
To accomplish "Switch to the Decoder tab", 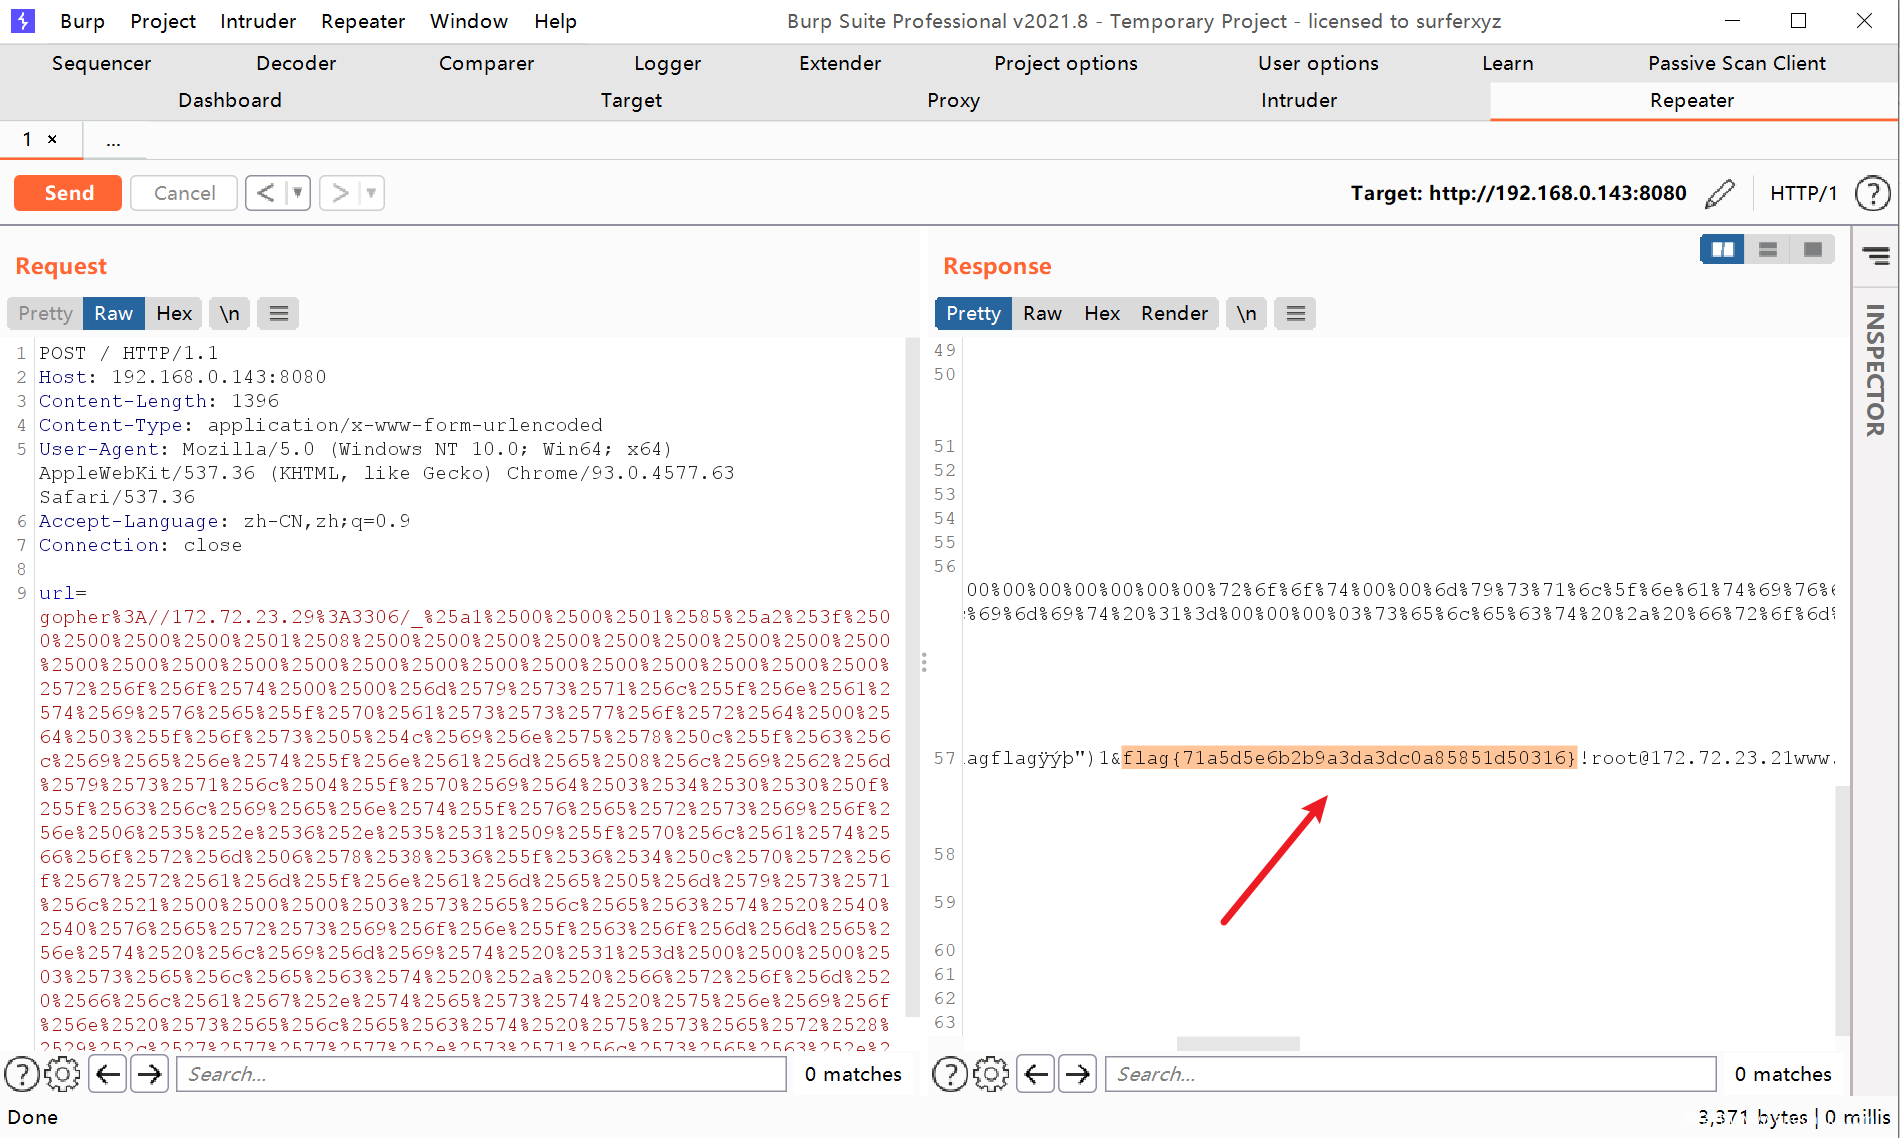I will coord(296,63).
